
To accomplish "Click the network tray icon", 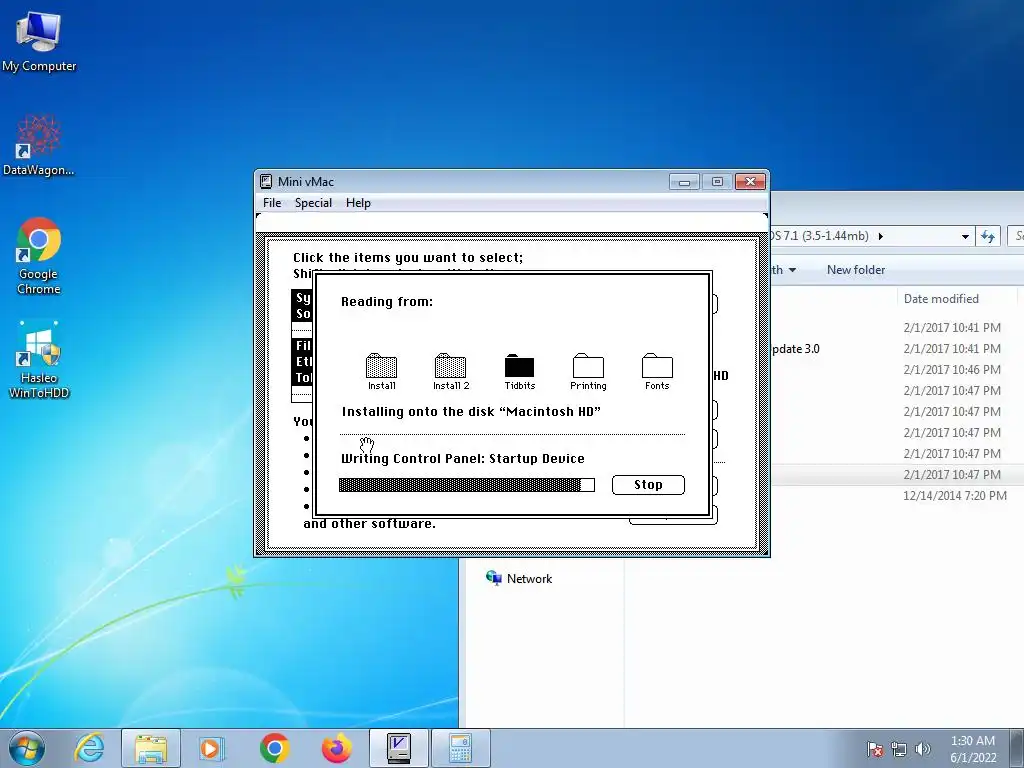I will (x=899, y=749).
